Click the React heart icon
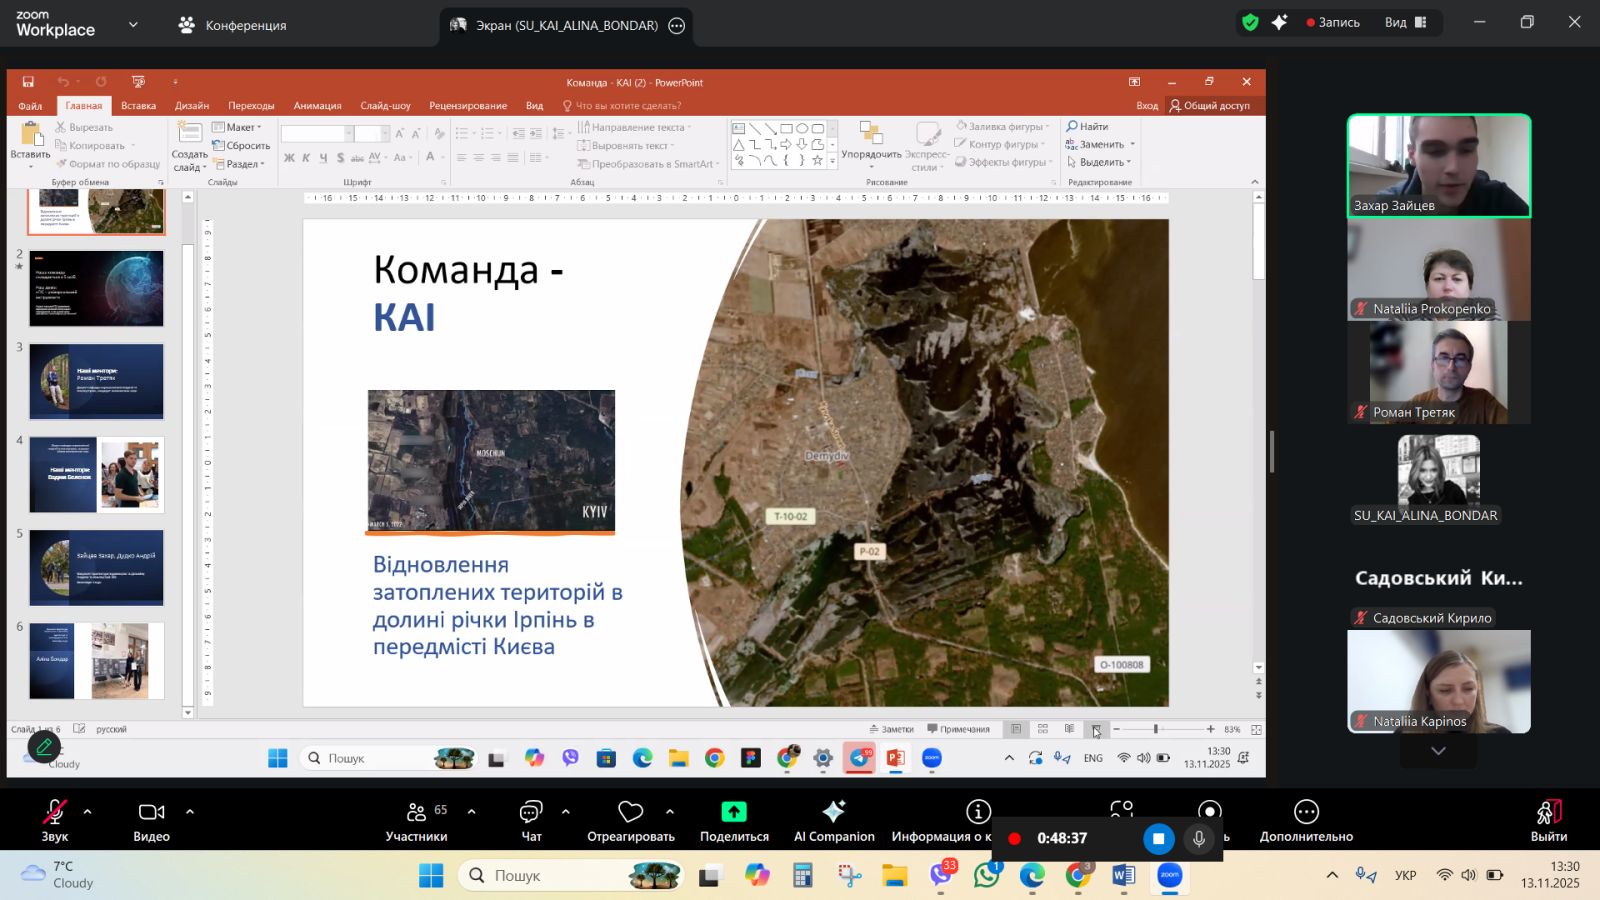1600x900 pixels. coord(630,812)
